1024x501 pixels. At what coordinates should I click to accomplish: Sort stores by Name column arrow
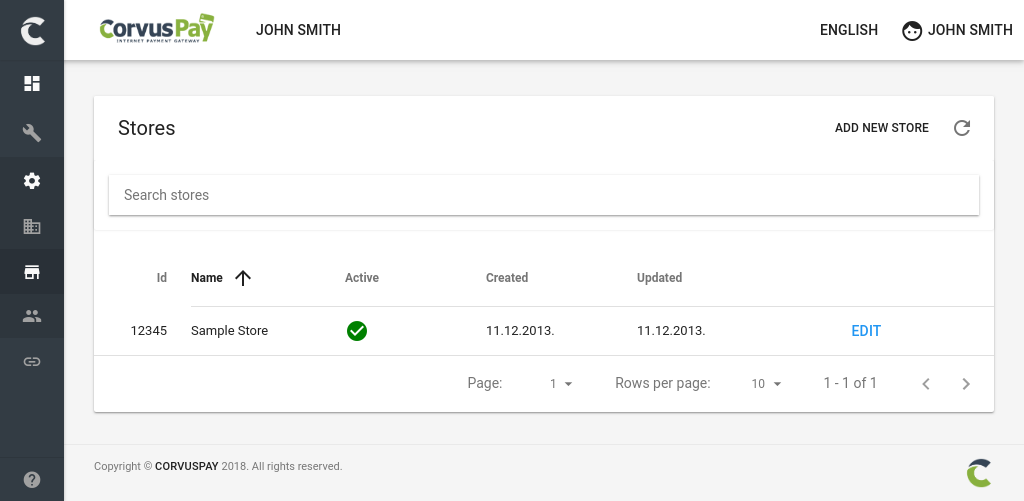(242, 278)
